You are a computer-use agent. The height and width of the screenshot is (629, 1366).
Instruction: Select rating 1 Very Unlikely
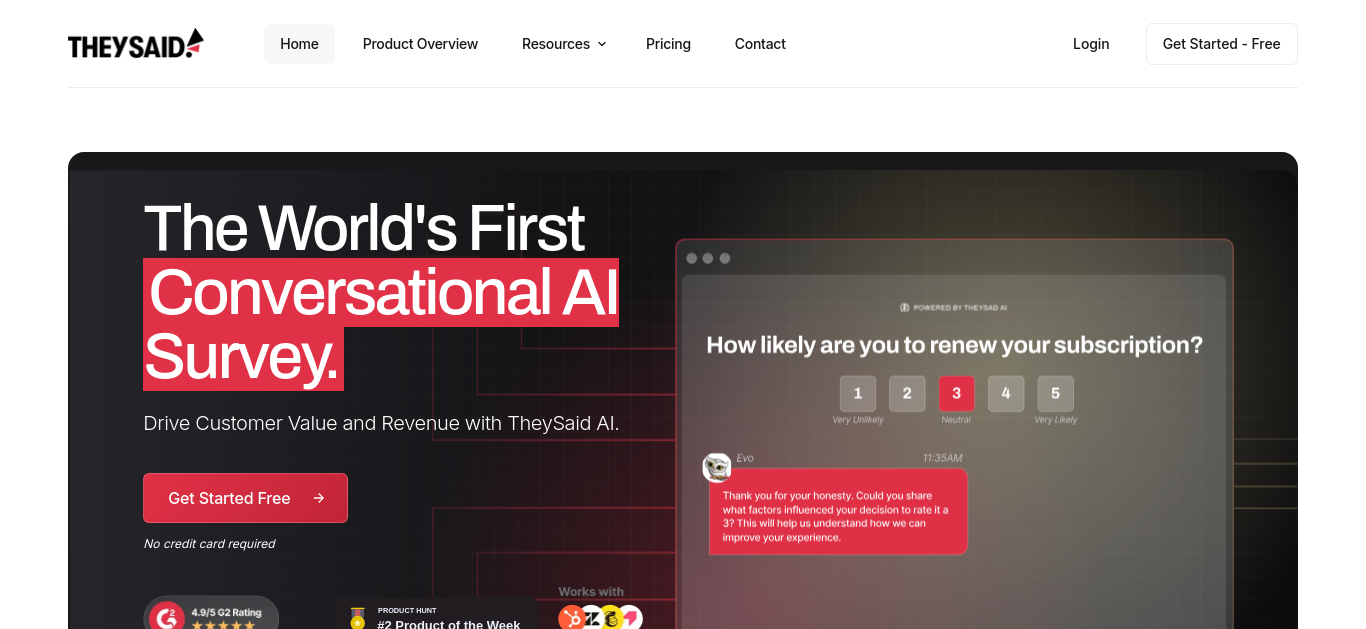pos(858,393)
